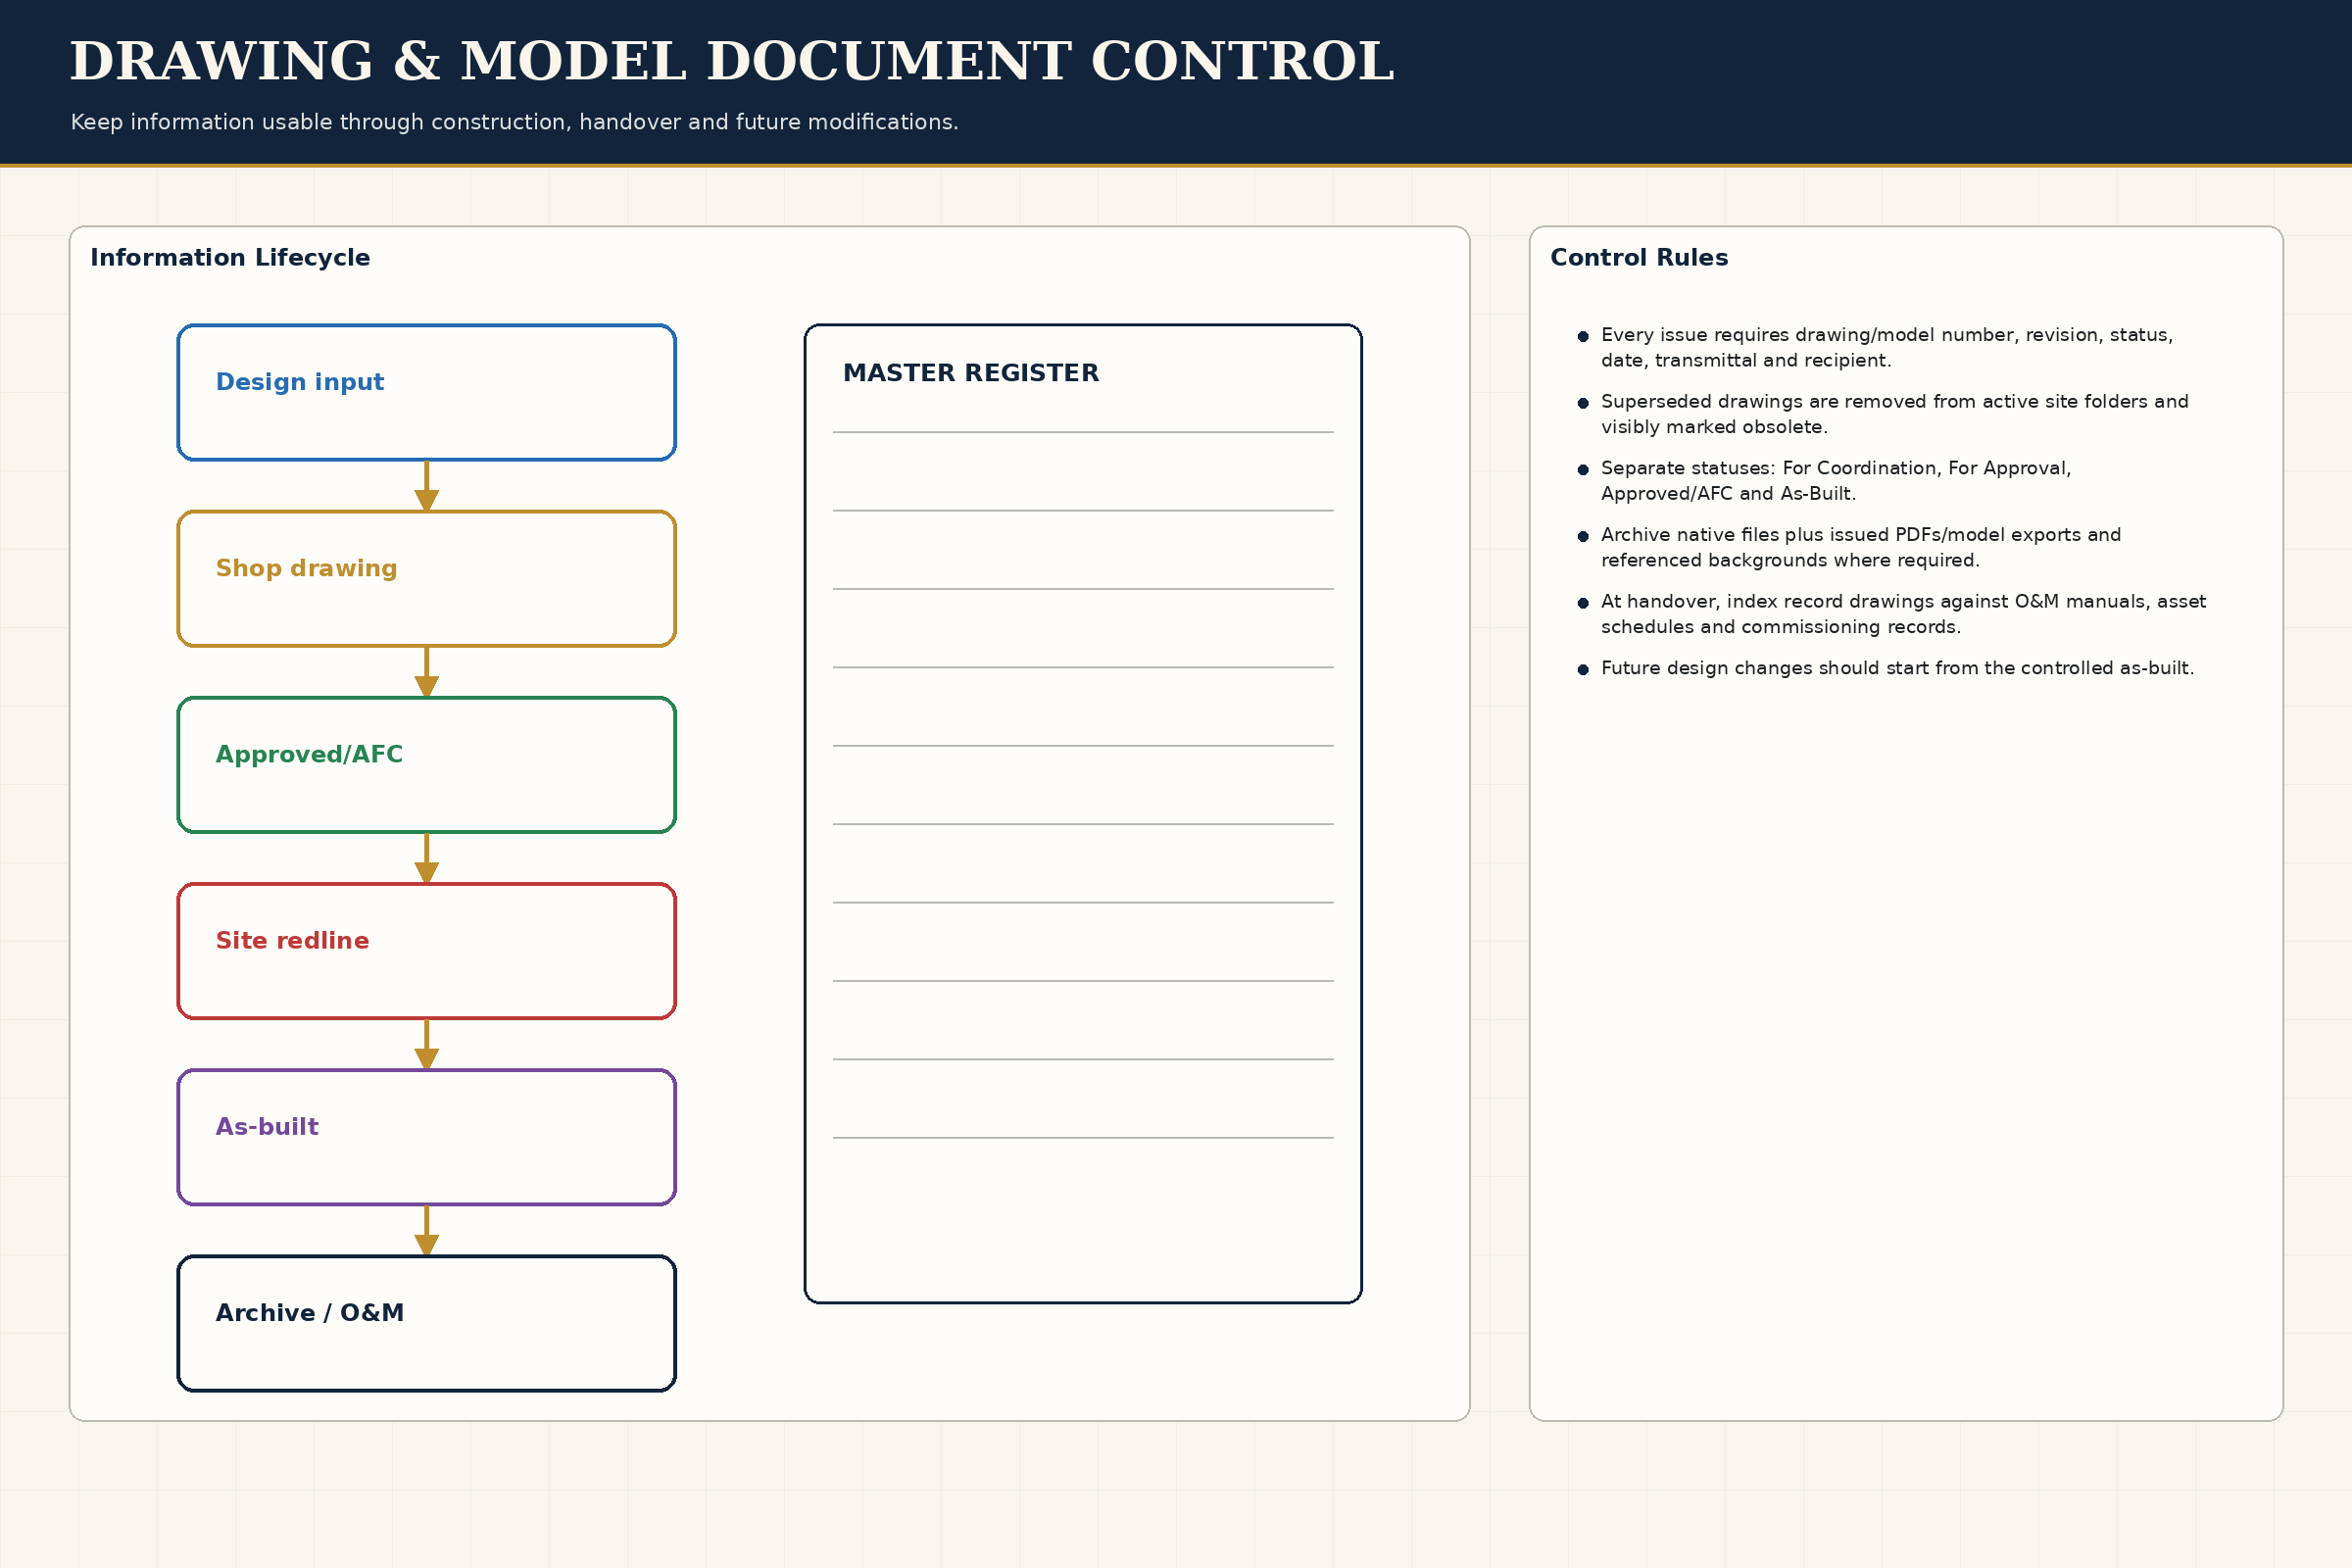Click bullet for archive native files rule
Screen dimensions: 2352x1568
click(1583, 537)
